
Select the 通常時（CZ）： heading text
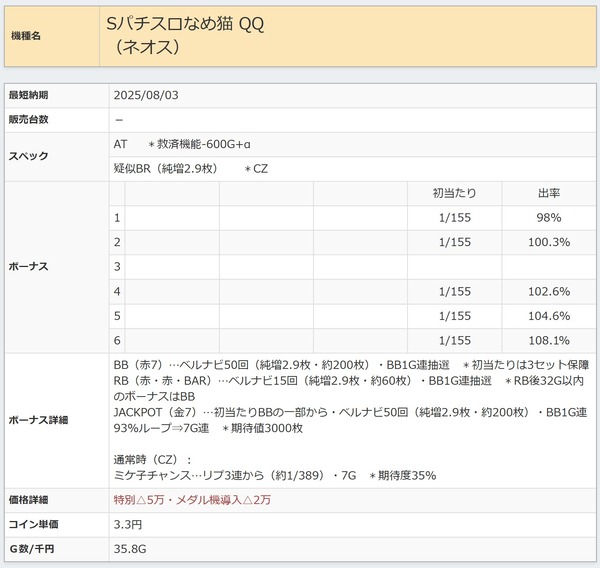152,460
